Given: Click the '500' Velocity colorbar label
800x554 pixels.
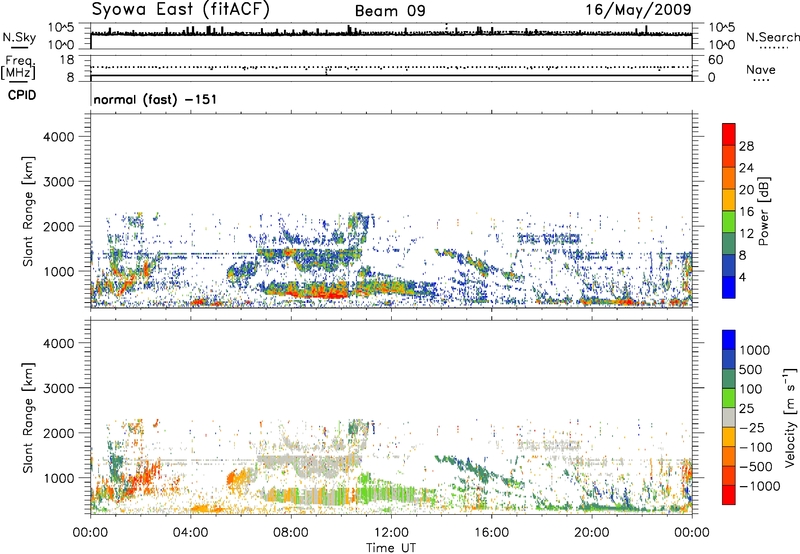Looking at the screenshot, I should tap(751, 370).
